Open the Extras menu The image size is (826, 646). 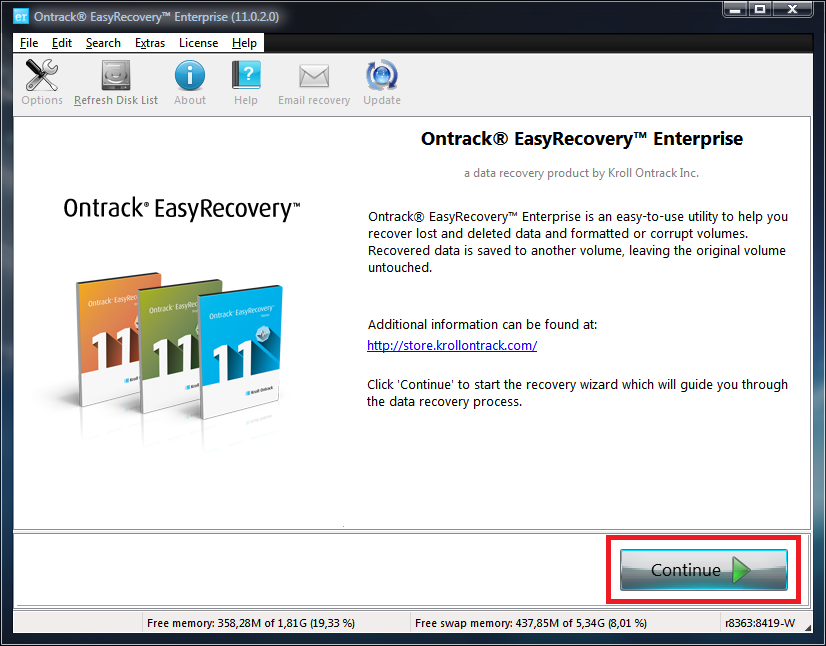[150, 43]
